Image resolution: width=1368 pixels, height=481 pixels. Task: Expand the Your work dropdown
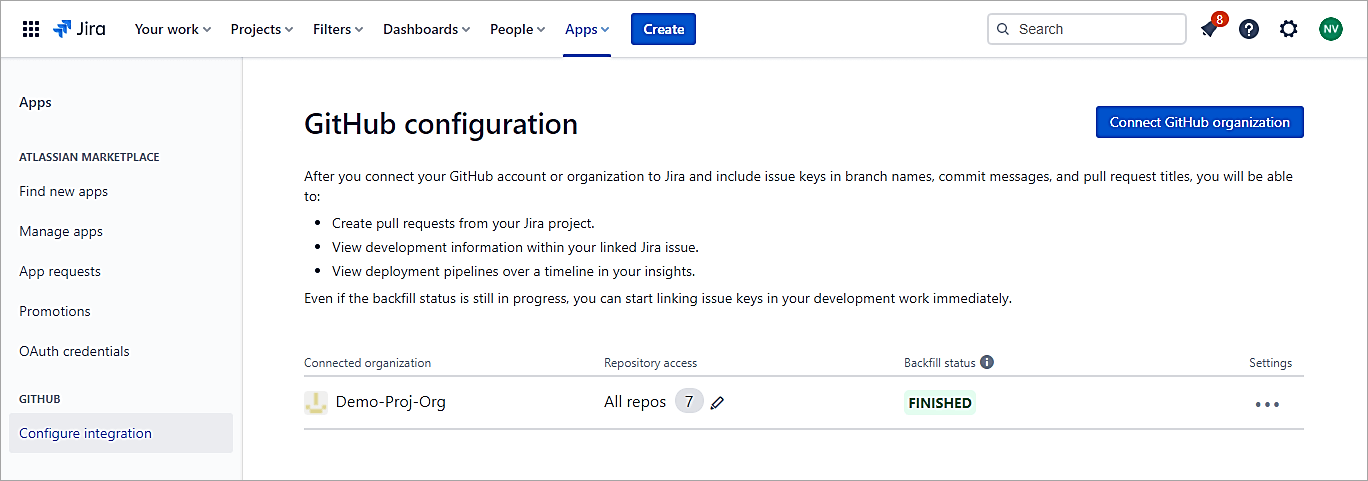[173, 29]
